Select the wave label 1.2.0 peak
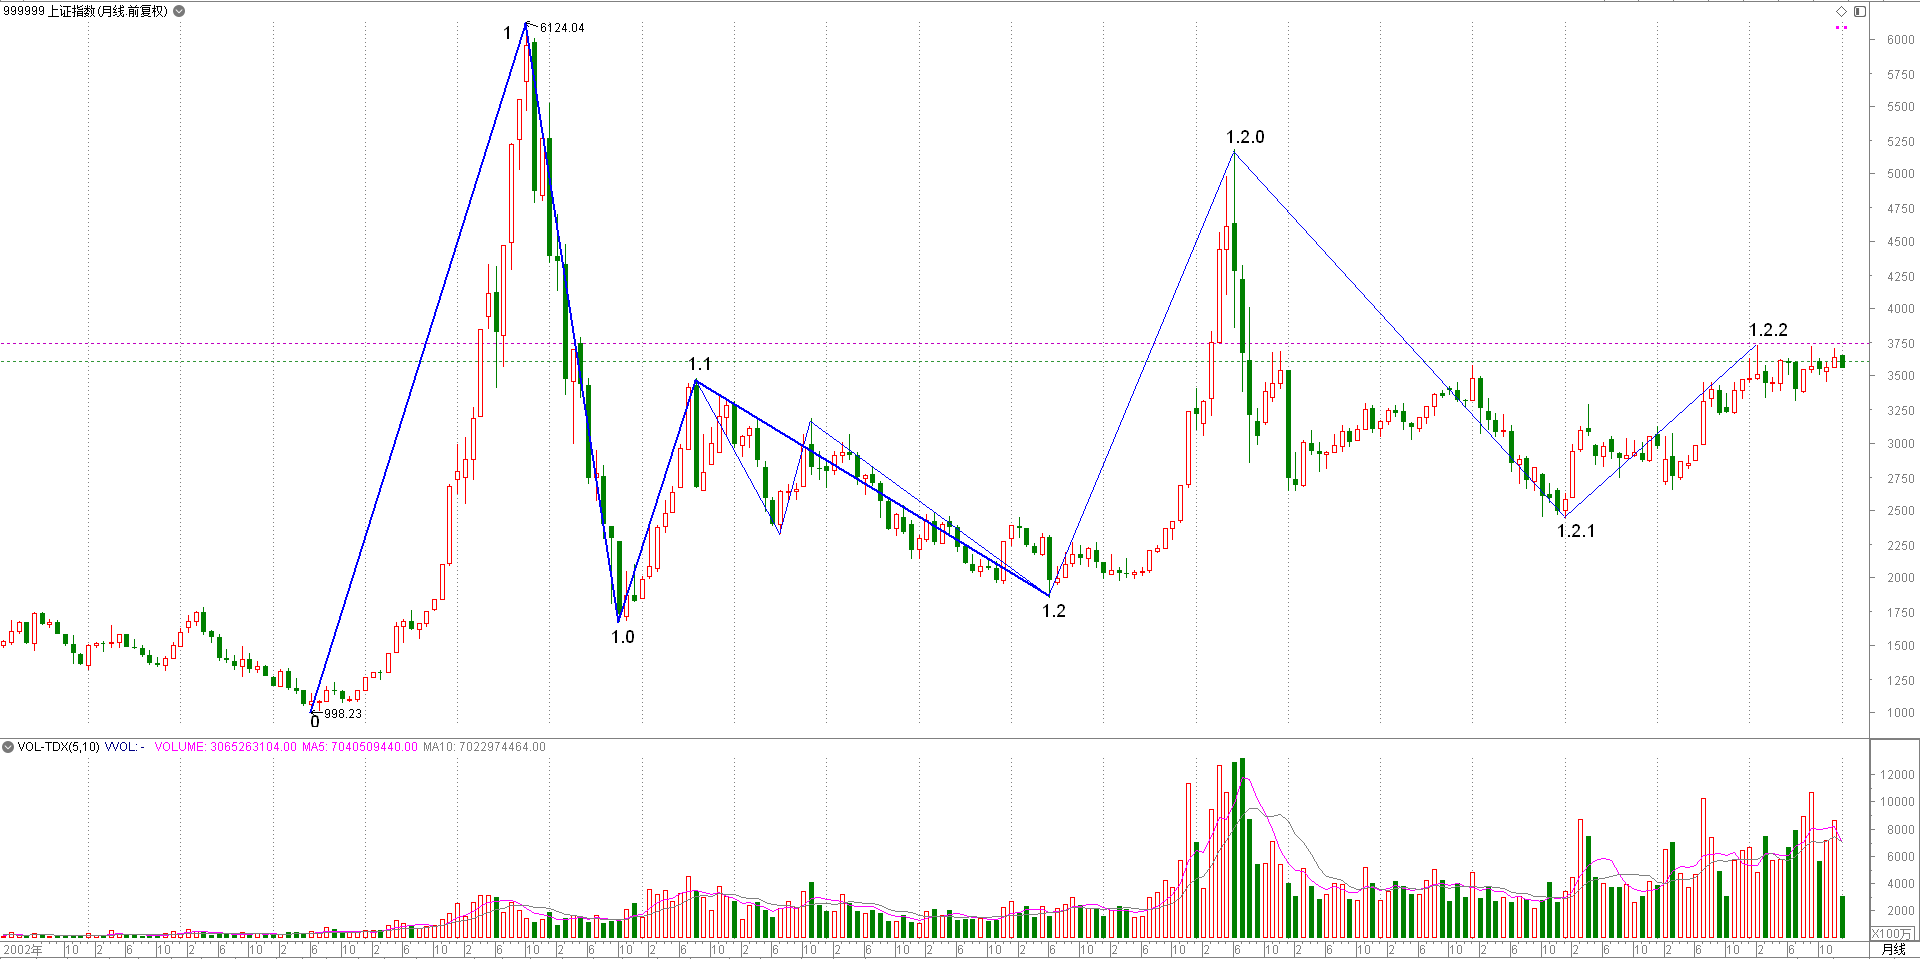This screenshot has height=959, width=1920. point(1245,137)
